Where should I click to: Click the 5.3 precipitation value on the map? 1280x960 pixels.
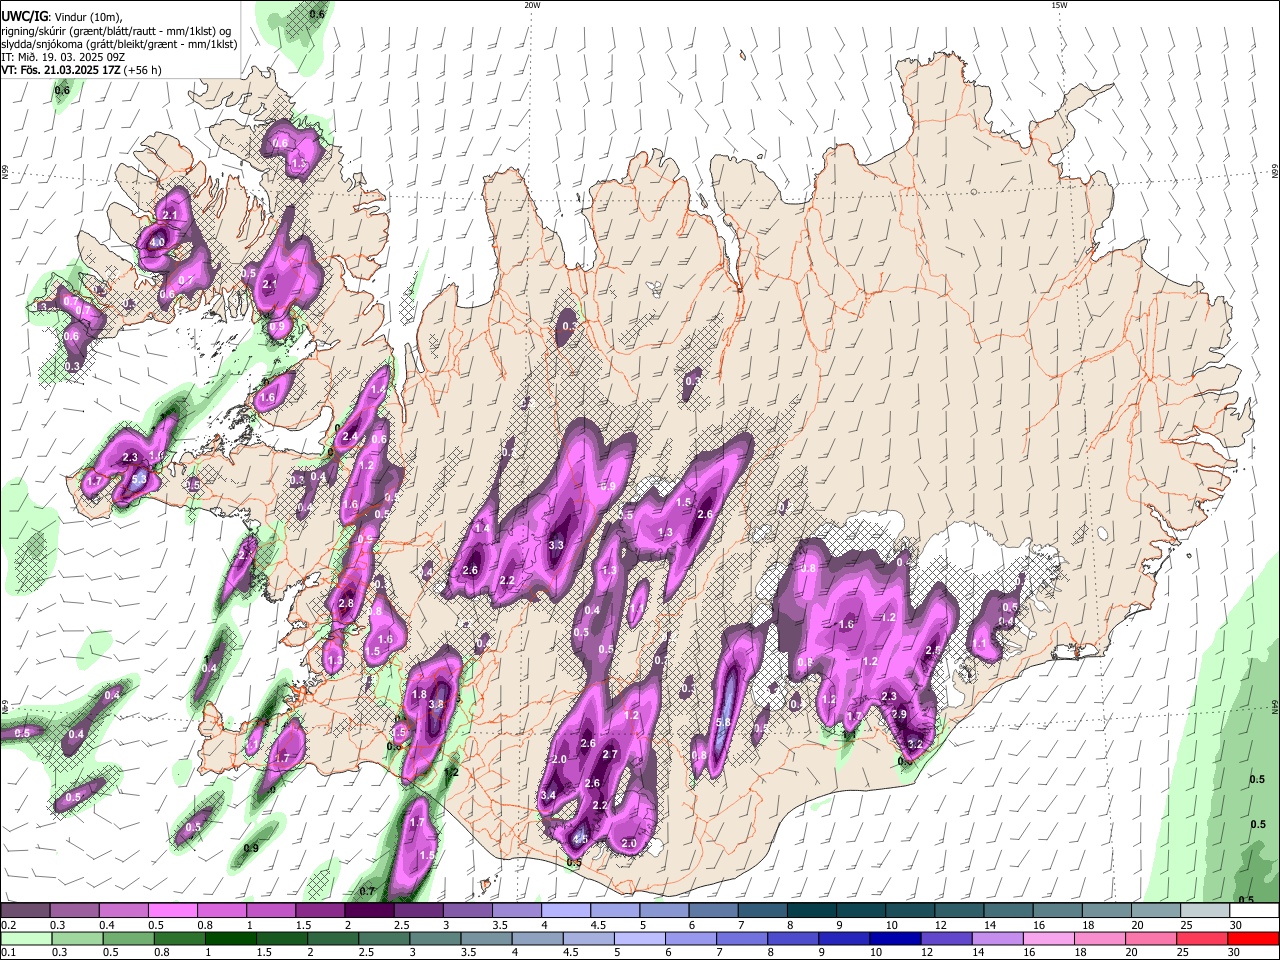click(139, 479)
